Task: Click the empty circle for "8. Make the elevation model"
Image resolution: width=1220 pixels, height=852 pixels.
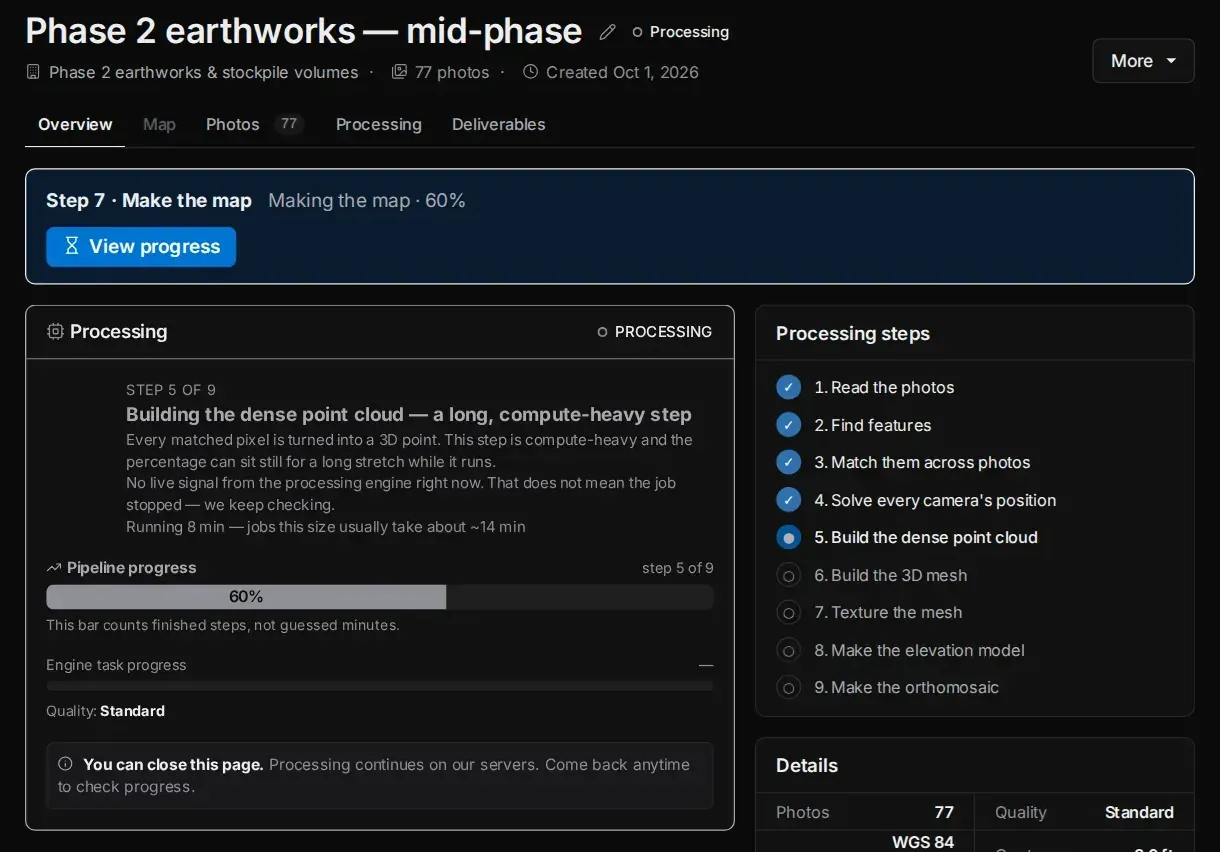Action: [789, 650]
